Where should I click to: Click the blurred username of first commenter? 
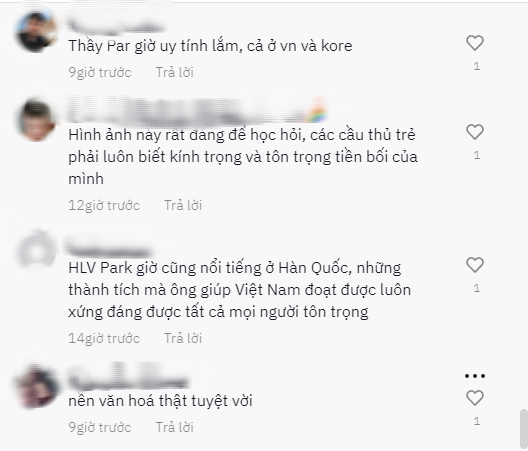point(115,26)
